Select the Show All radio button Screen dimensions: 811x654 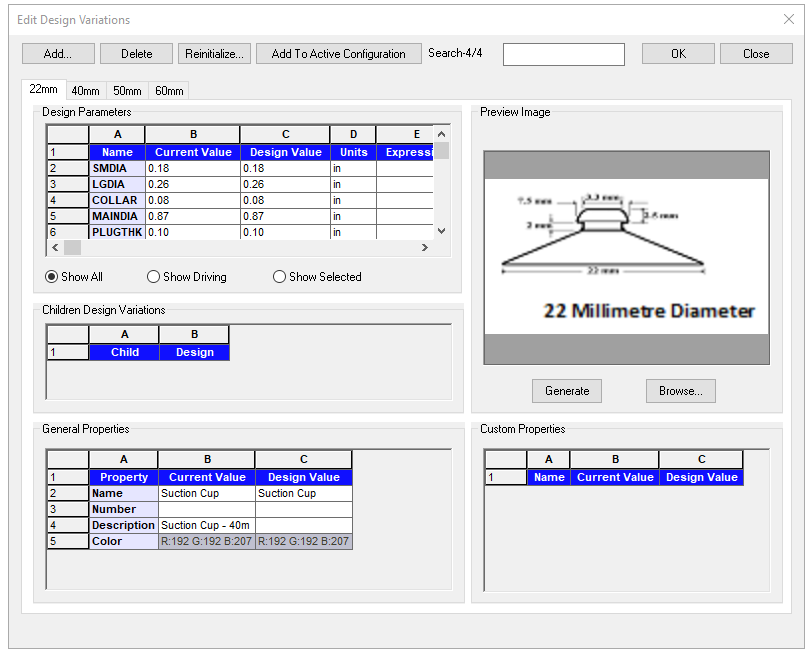click(52, 277)
